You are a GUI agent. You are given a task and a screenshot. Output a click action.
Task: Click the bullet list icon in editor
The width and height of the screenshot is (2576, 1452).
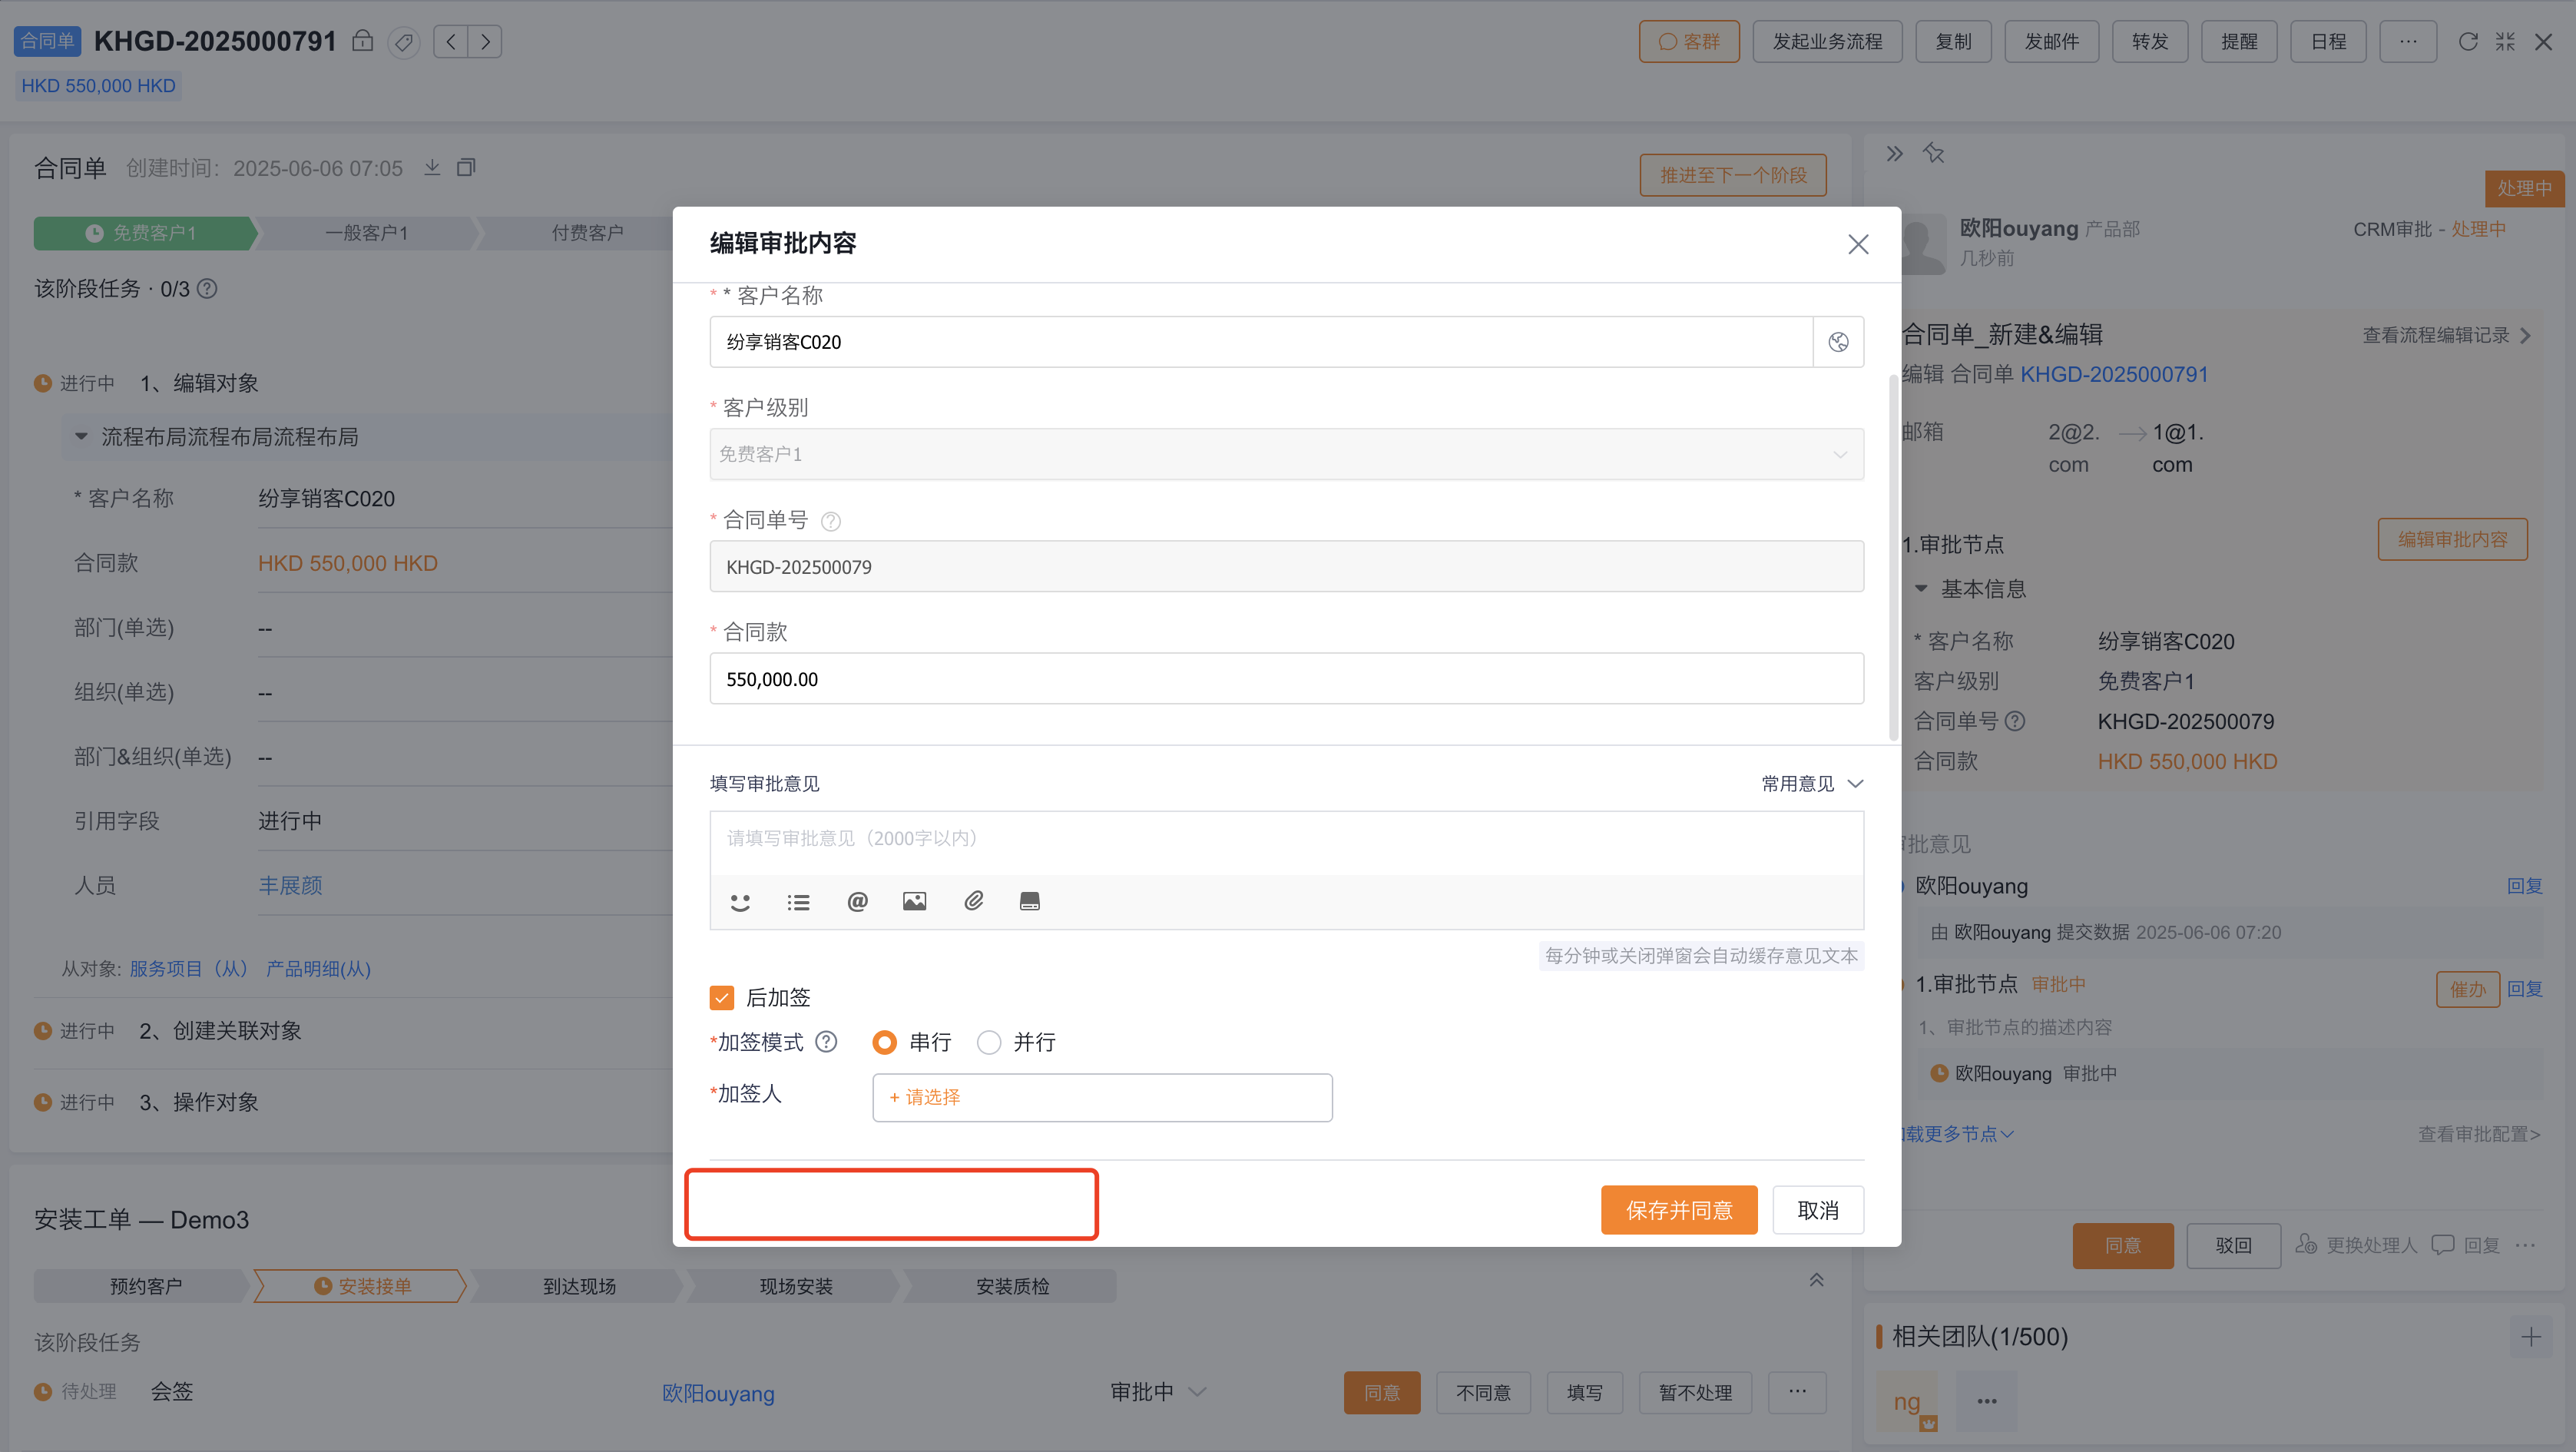tap(798, 901)
